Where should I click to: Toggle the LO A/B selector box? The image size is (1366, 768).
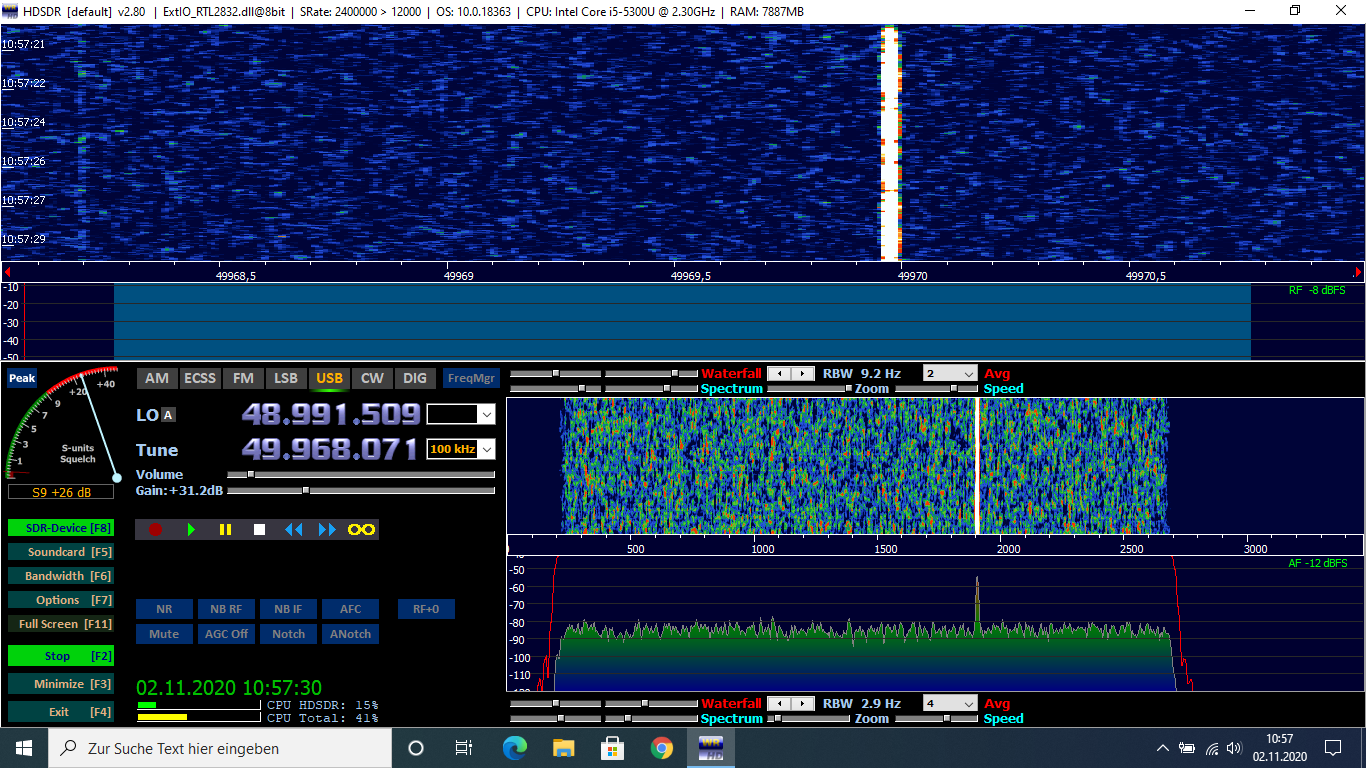[168, 415]
